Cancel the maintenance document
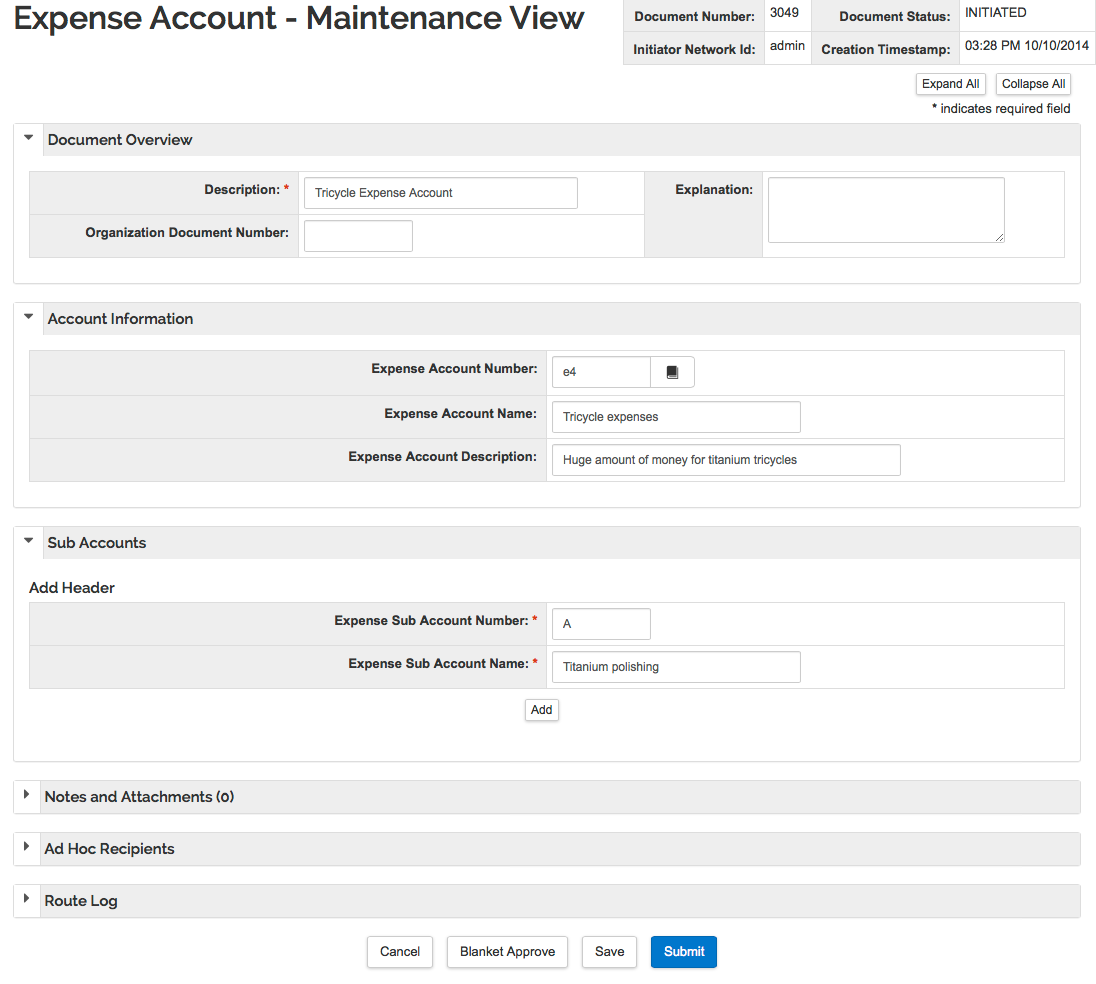1096x984 pixels. 400,952
